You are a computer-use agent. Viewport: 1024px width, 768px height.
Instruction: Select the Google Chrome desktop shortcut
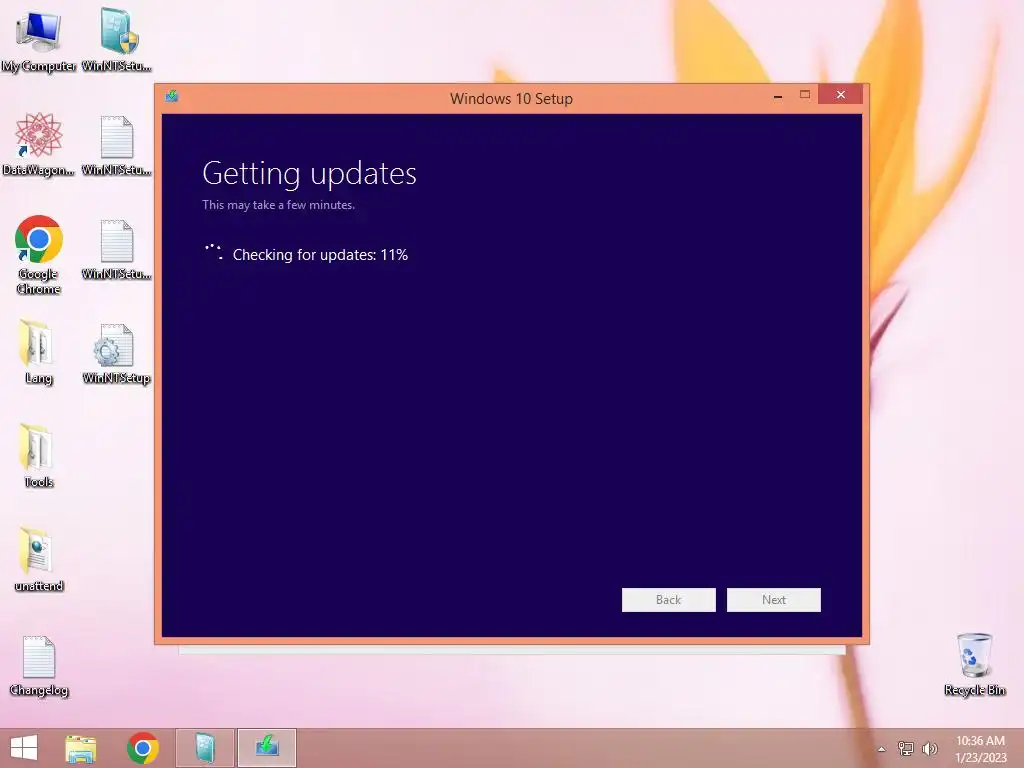point(39,255)
